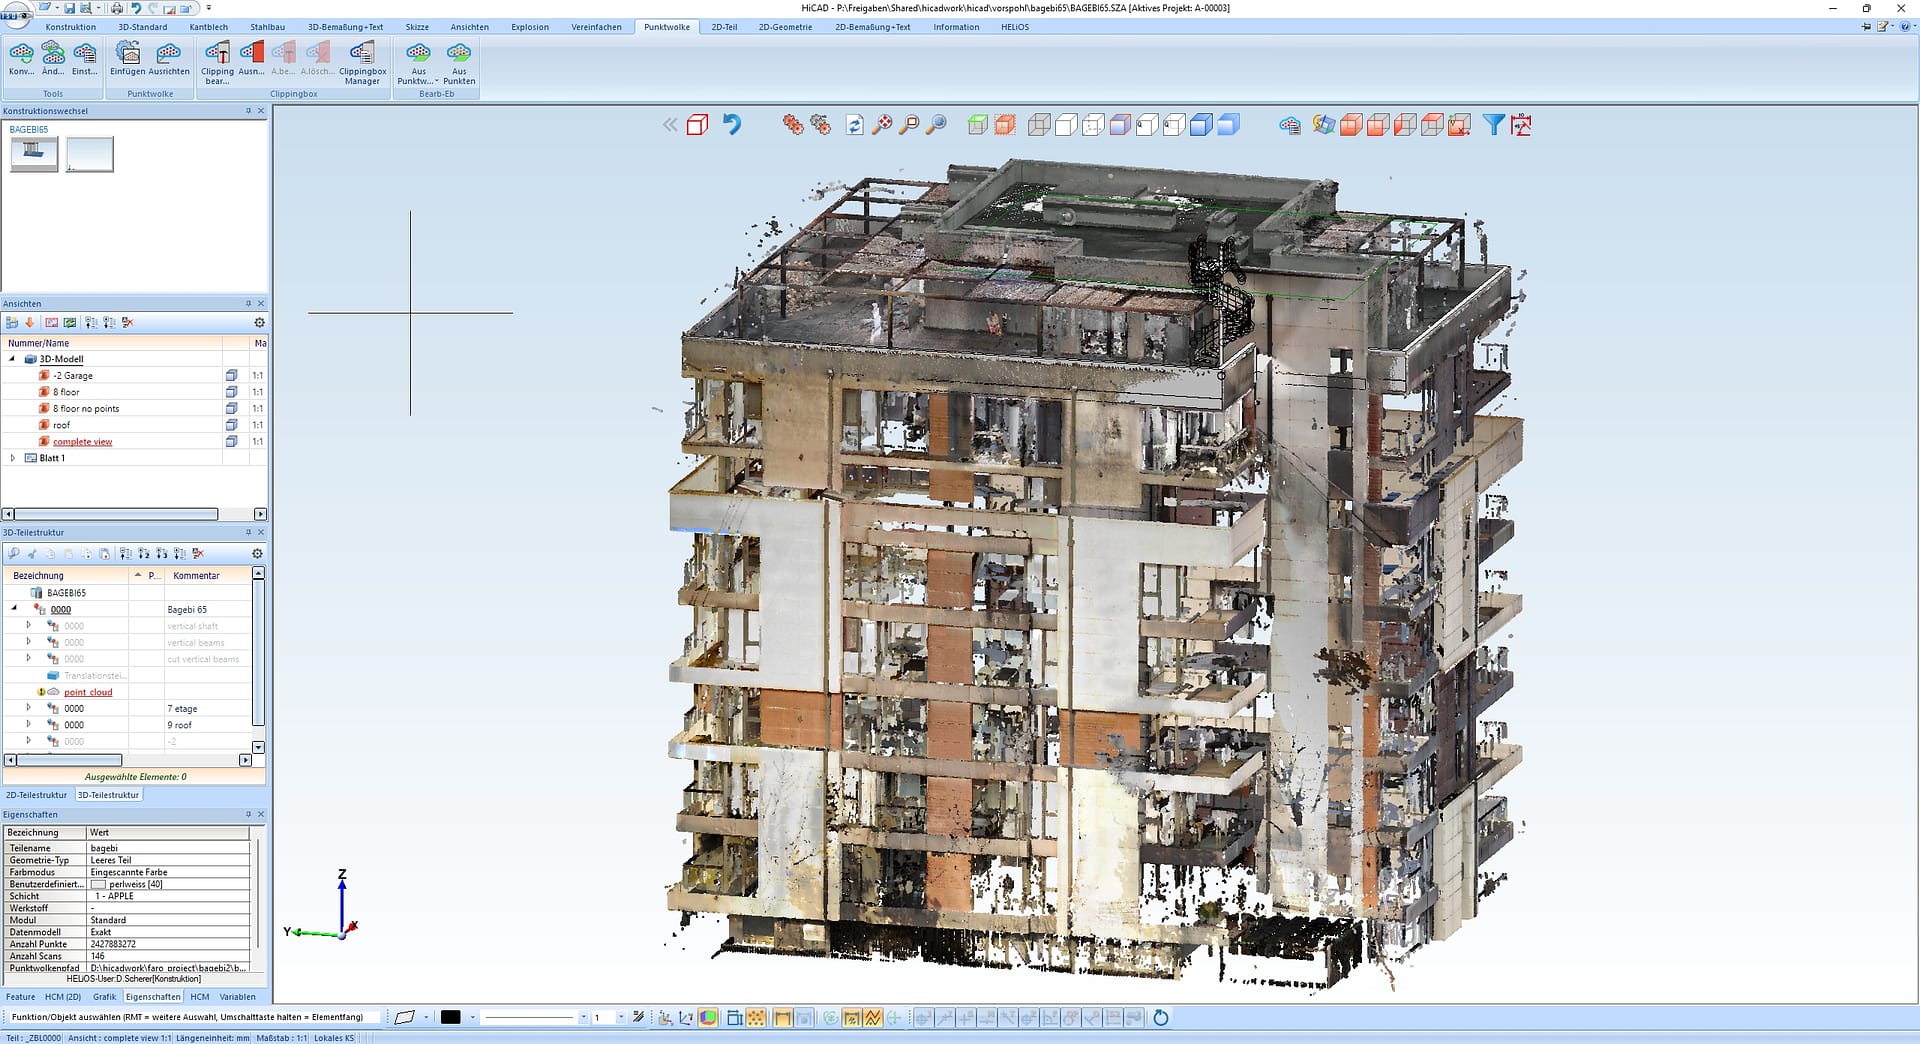Click the black color swatch in bottom toolbar

451,1018
